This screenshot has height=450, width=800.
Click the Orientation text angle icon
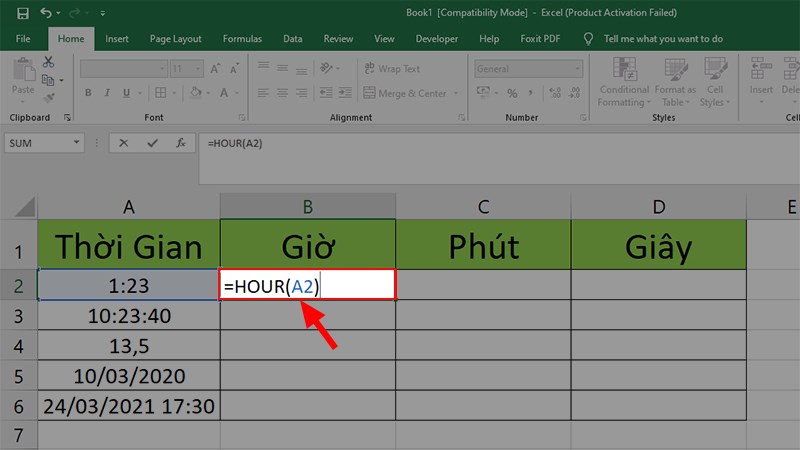327,68
